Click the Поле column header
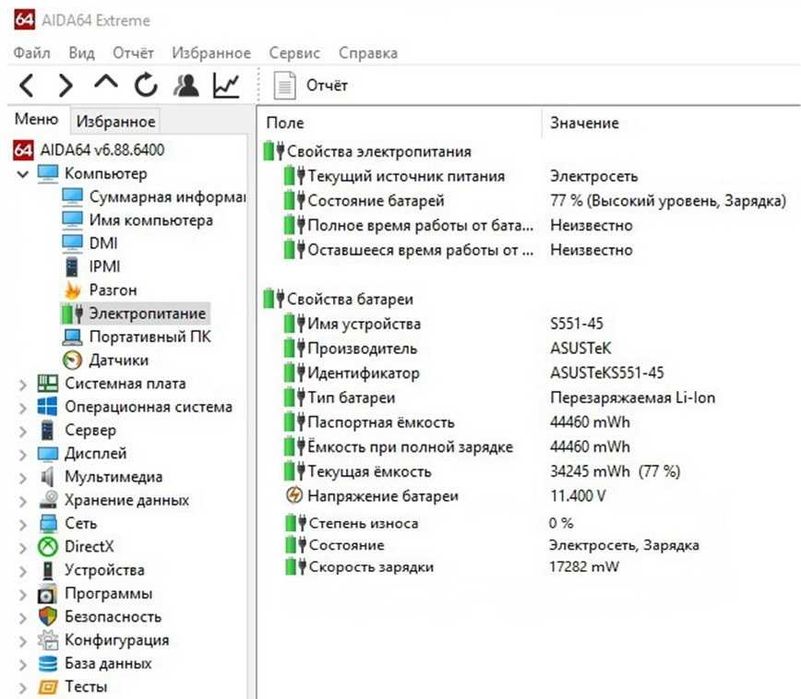Screen dimensions: 801x699 [285, 123]
